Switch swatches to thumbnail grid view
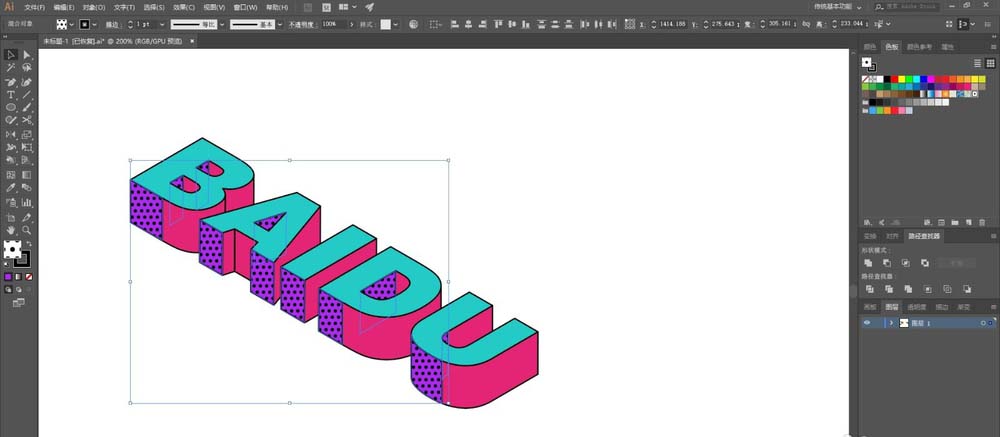 990,63
